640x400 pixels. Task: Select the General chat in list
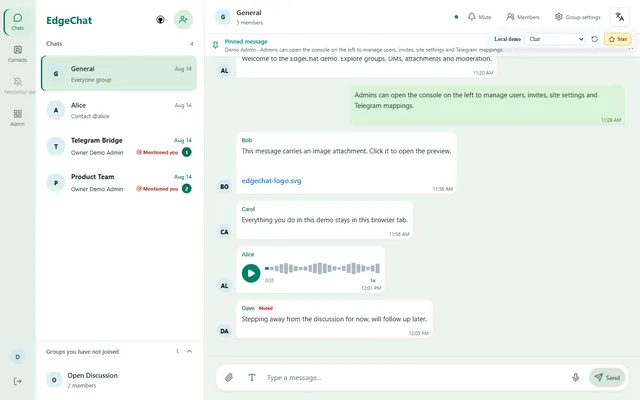[119, 73]
